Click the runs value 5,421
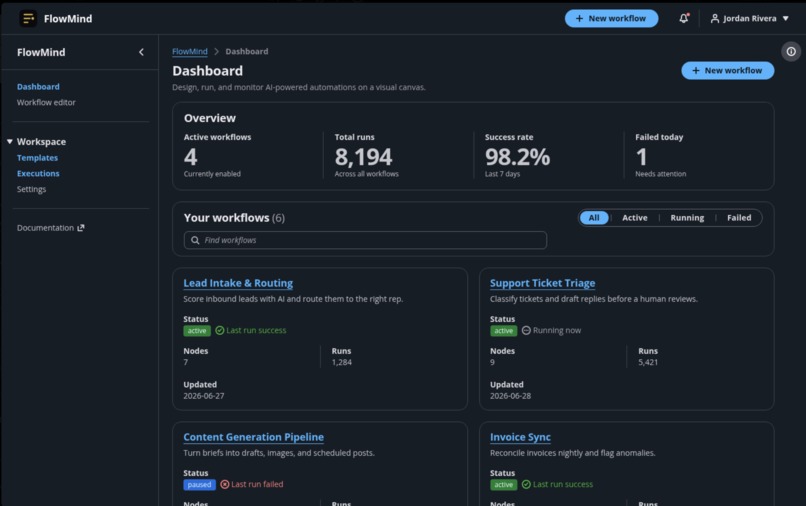This screenshot has width=806, height=506. tap(648, 362)
